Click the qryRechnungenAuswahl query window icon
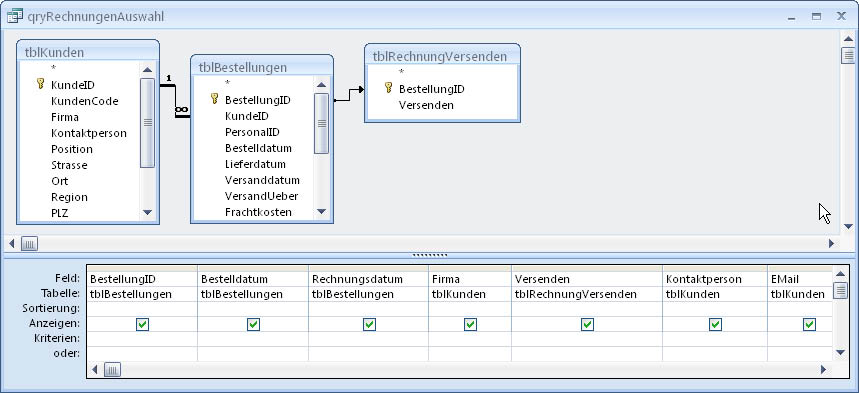The width and height of the screenshot is (859, 393). pyautogui.click(x=15, y=16)
